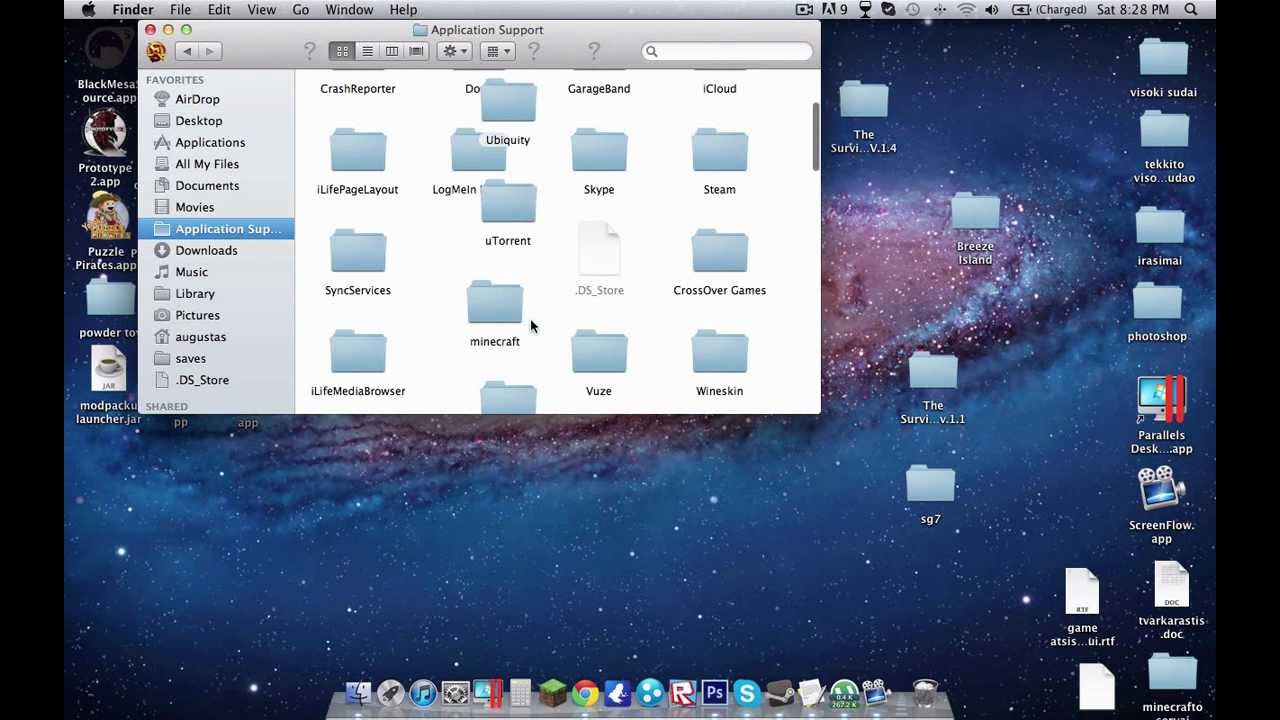Open the Edit menu
This screenshot has width=1280, height=720.
click(x=219, y=10)
